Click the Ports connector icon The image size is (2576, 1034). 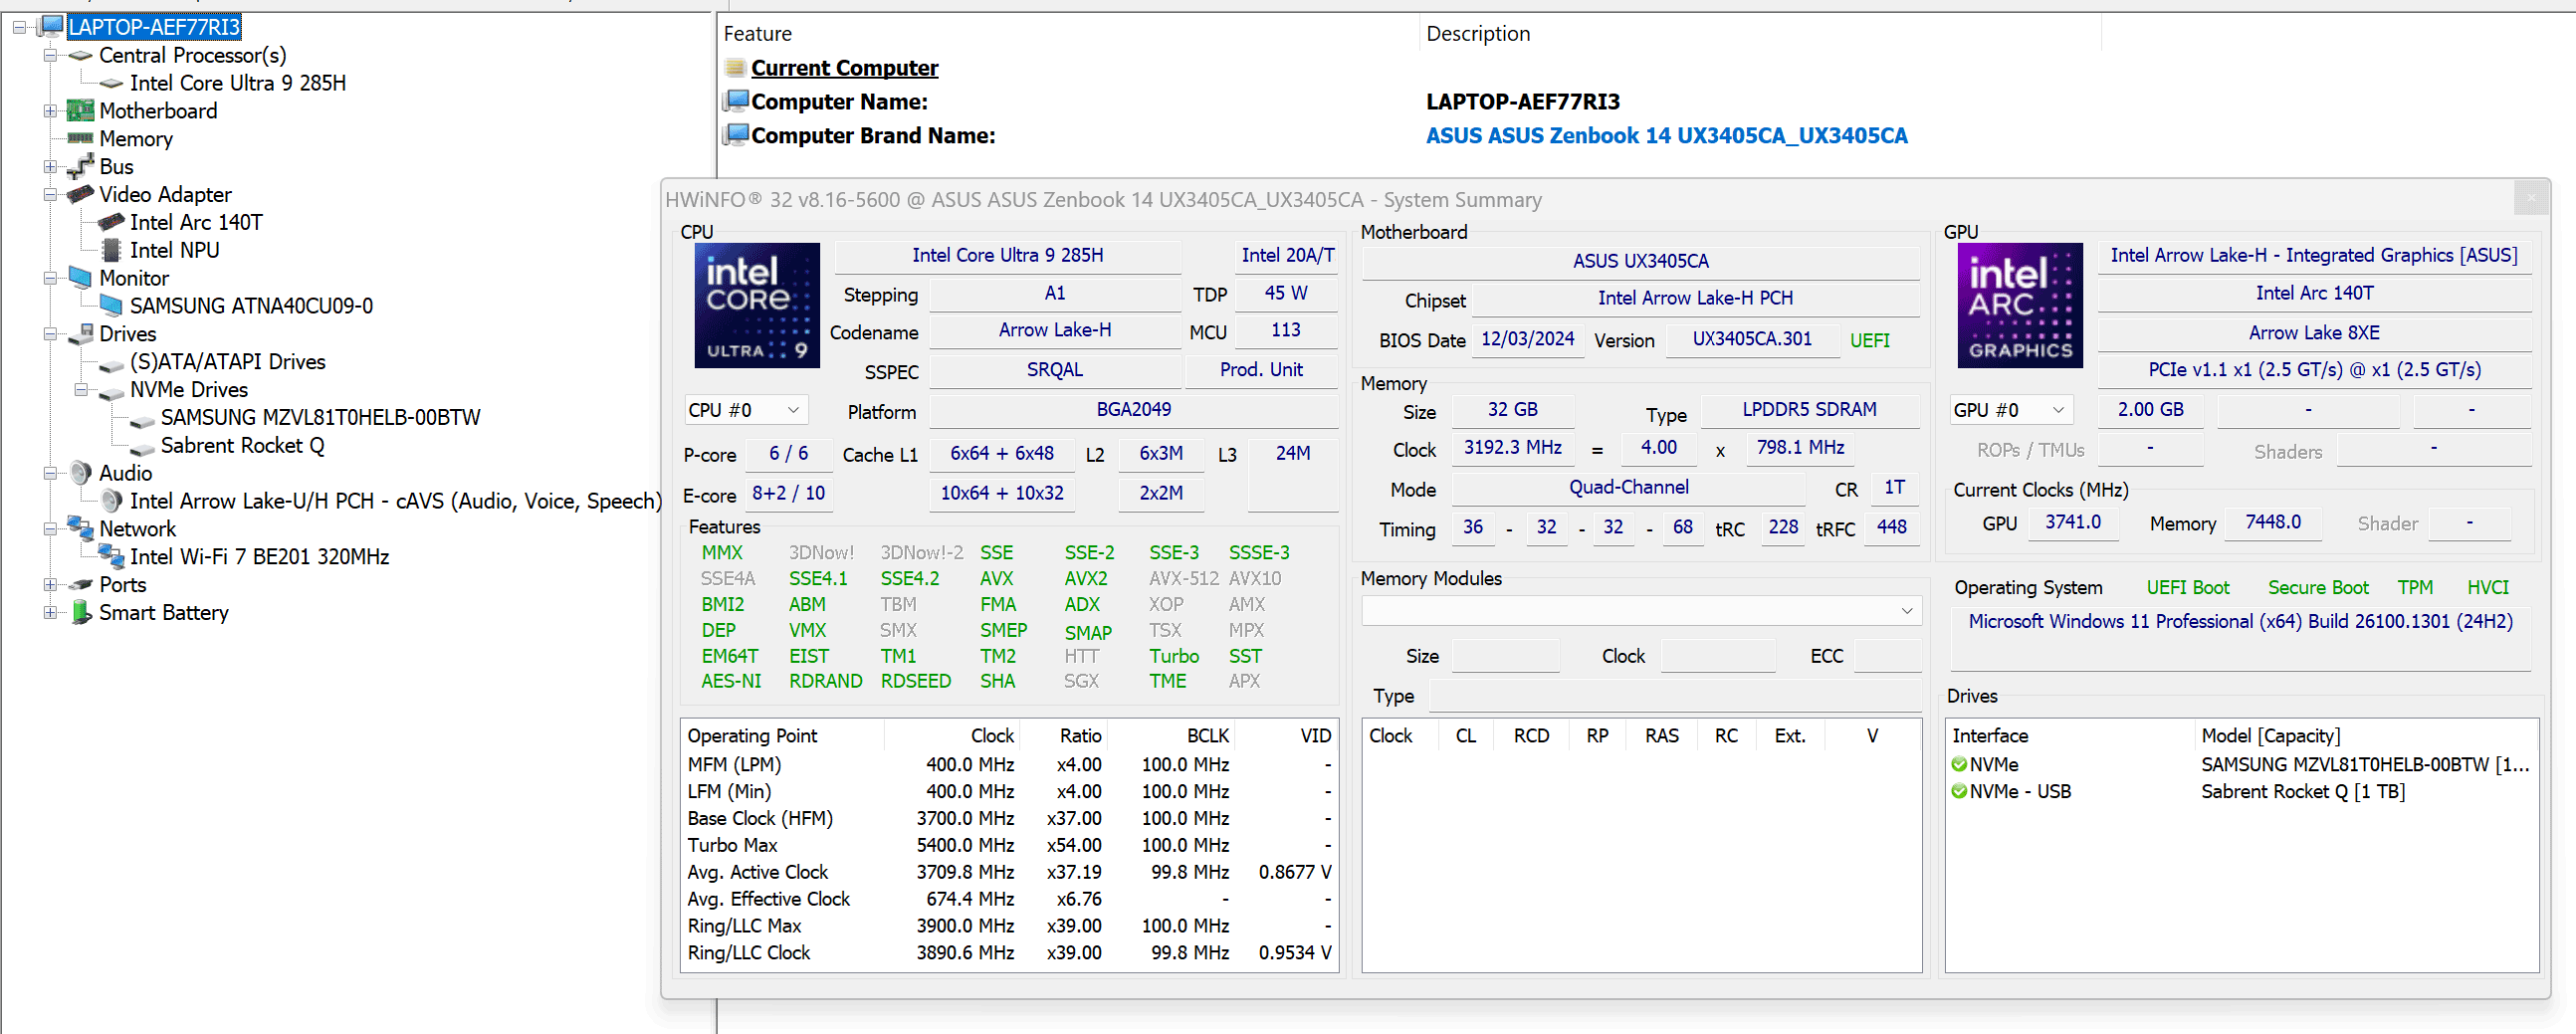[x=80, y=584]
